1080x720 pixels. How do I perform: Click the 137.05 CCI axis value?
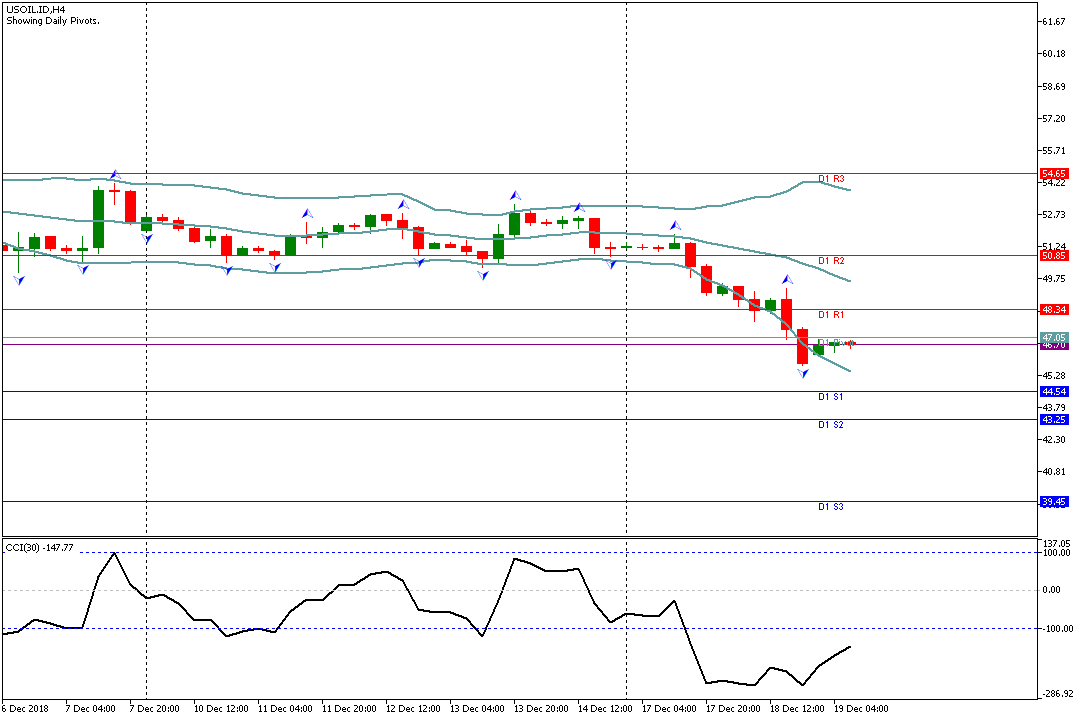tap(1057, 544)
